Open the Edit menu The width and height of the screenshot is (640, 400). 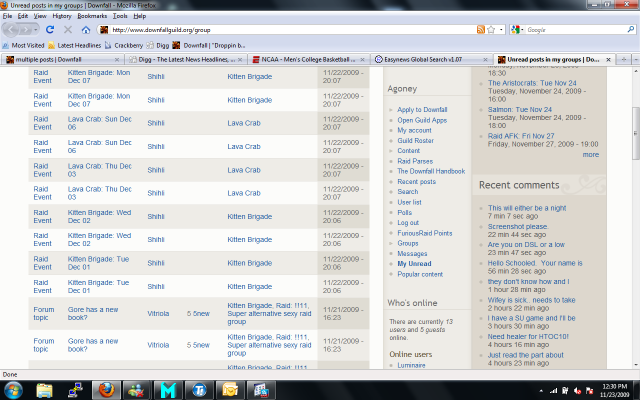tap(23, 16)
